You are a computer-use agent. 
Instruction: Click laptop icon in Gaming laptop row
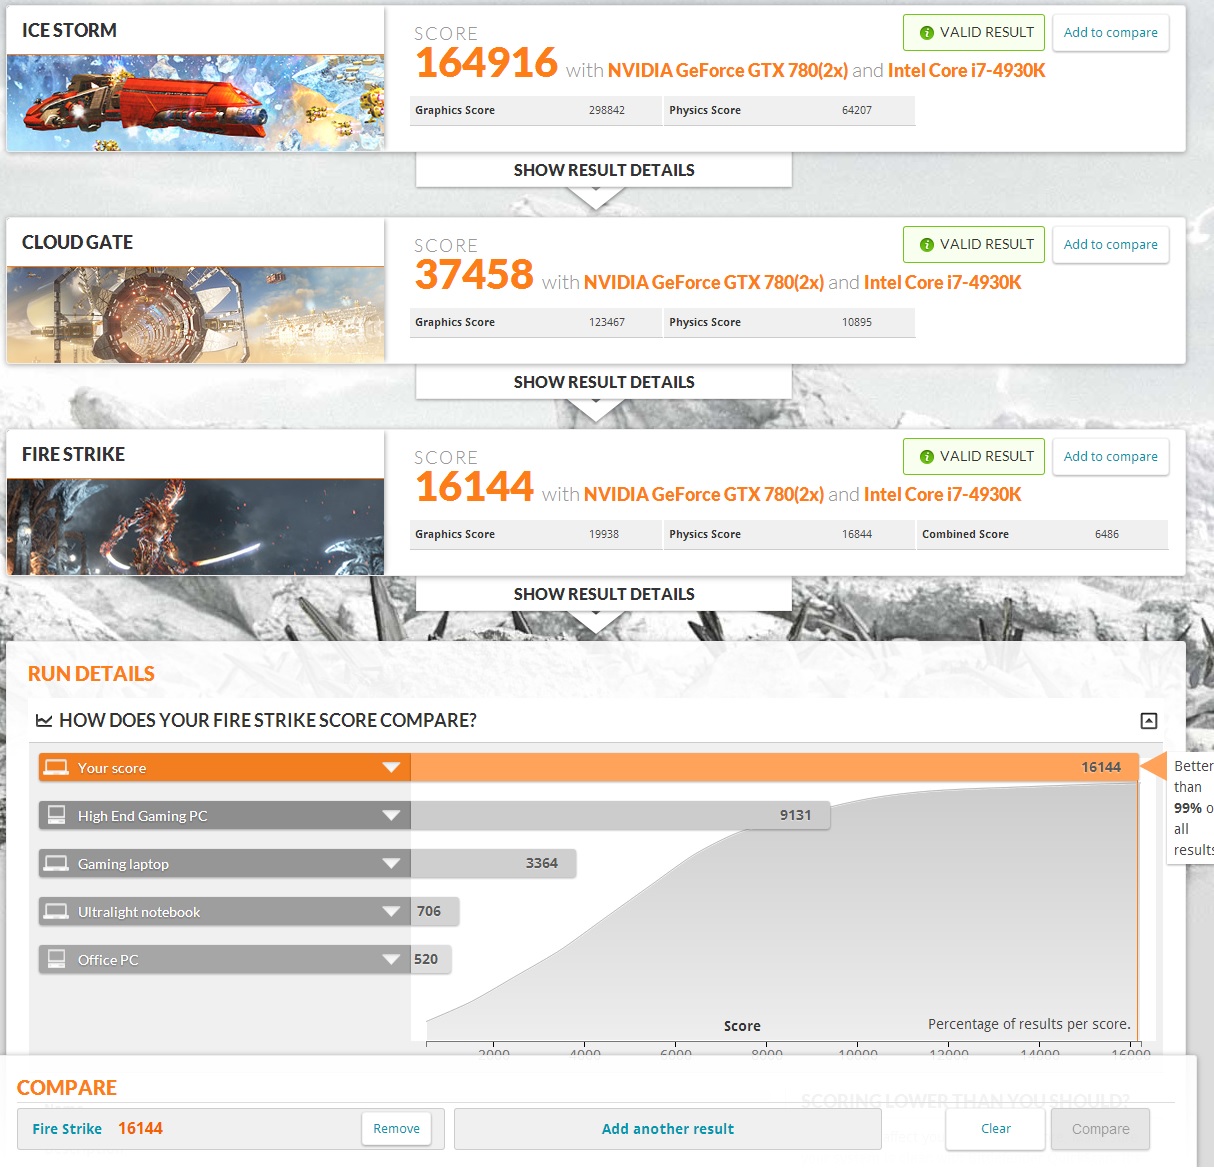point(57,863)
